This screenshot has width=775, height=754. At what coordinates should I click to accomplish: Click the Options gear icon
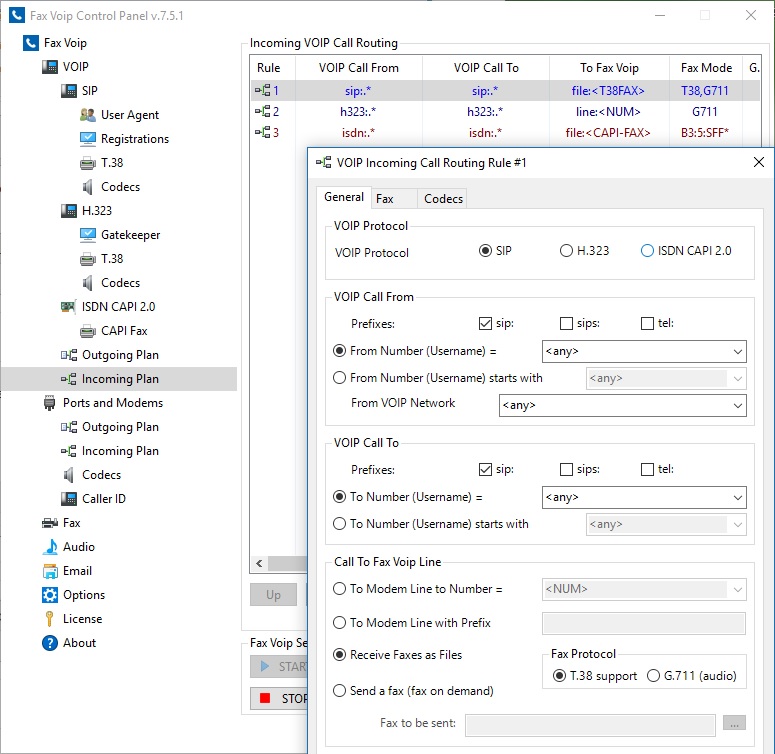[x=50, y=595]
